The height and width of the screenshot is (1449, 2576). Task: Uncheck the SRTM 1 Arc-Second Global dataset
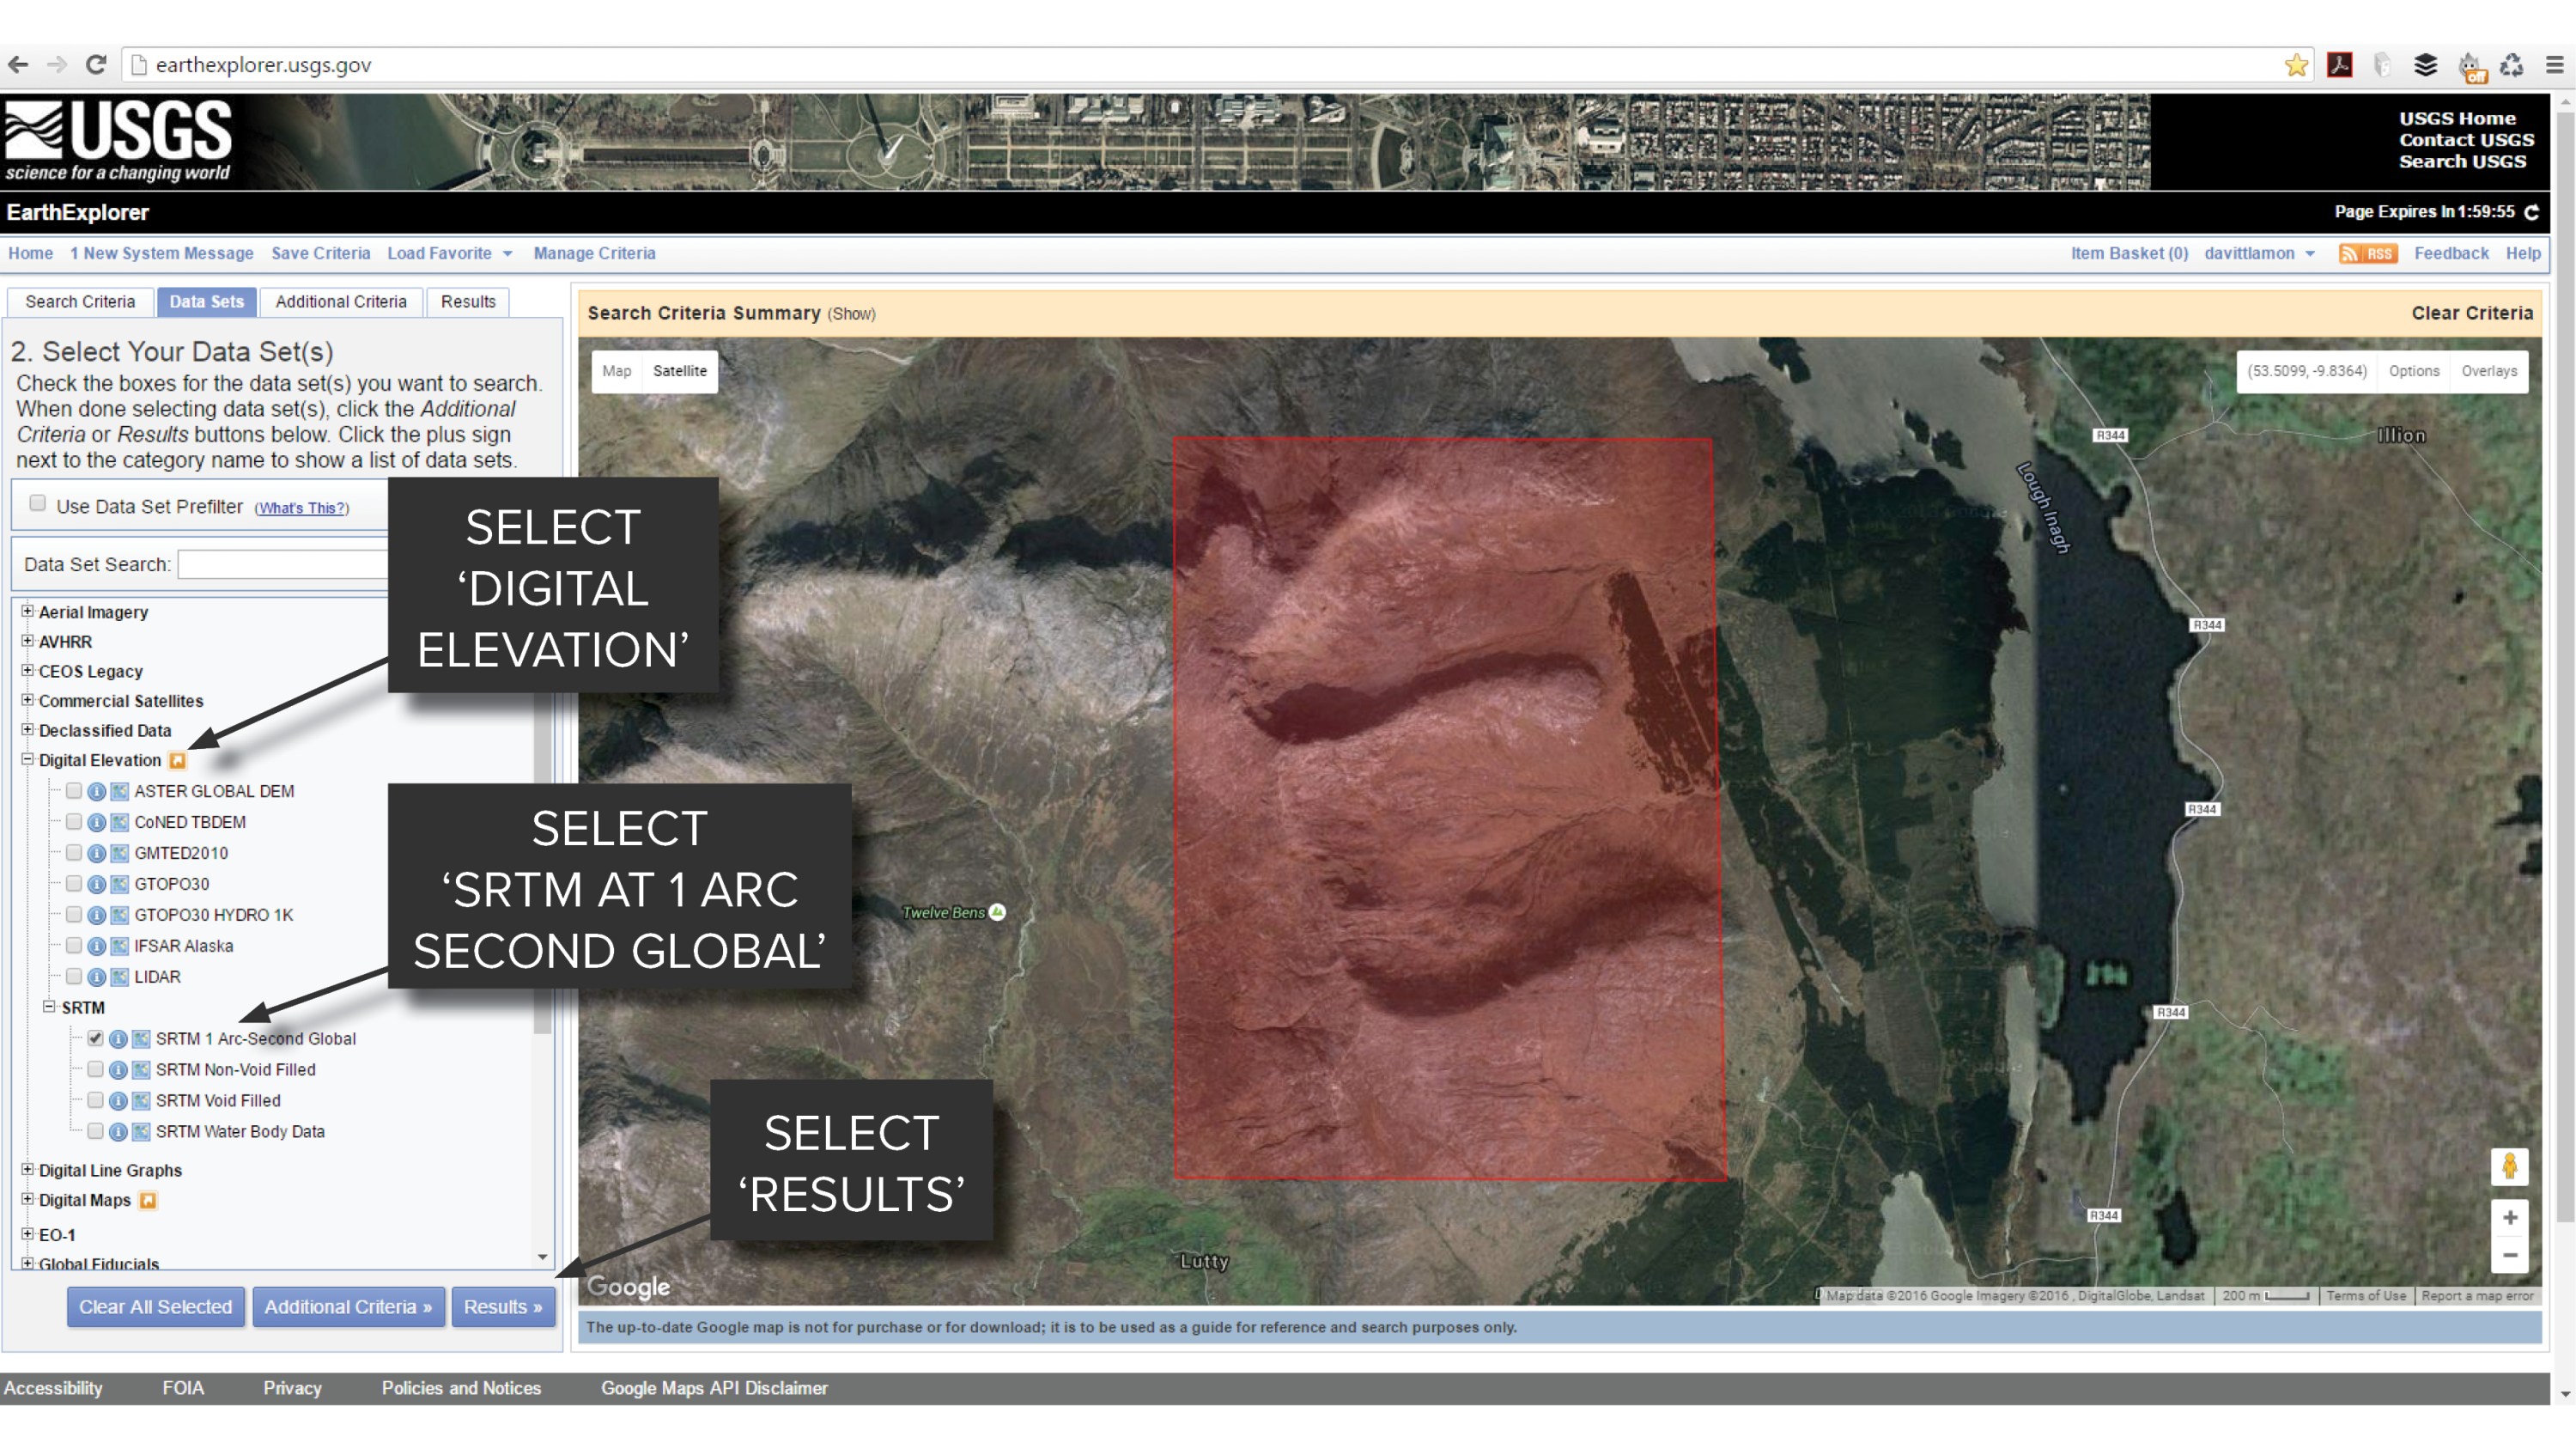point(95,1039)
